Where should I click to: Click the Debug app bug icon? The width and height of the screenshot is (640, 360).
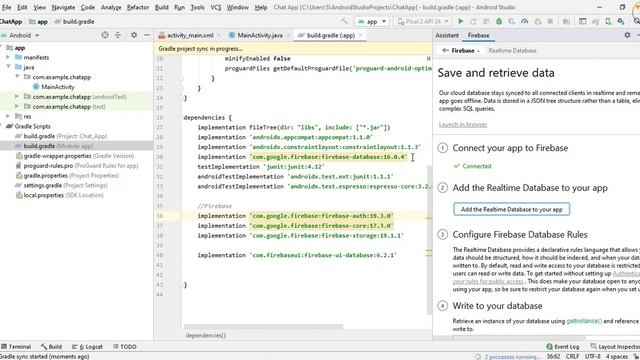499,22
